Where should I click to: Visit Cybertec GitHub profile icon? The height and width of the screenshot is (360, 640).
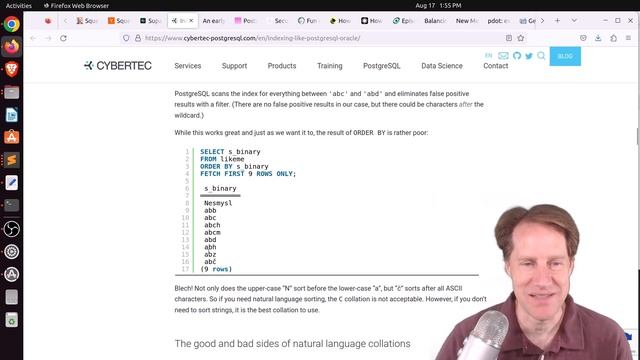pyautogui.click(x=517, y=56)
